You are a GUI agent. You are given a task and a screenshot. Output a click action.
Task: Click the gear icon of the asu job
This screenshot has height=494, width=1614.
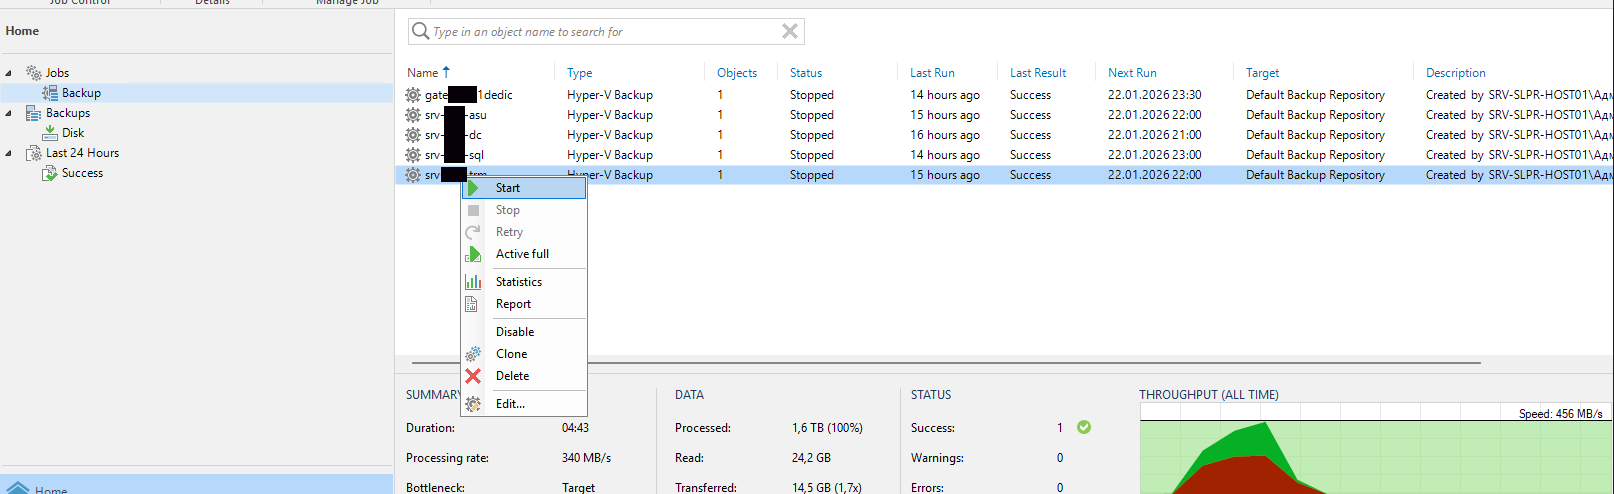413,115
